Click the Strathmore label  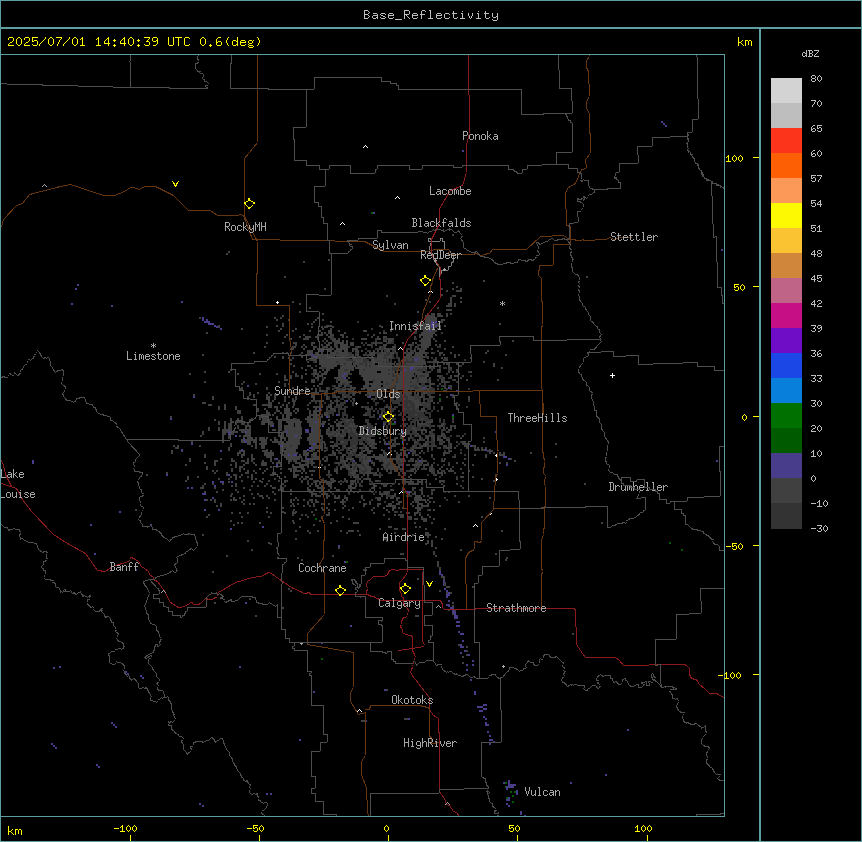[516, 608]
